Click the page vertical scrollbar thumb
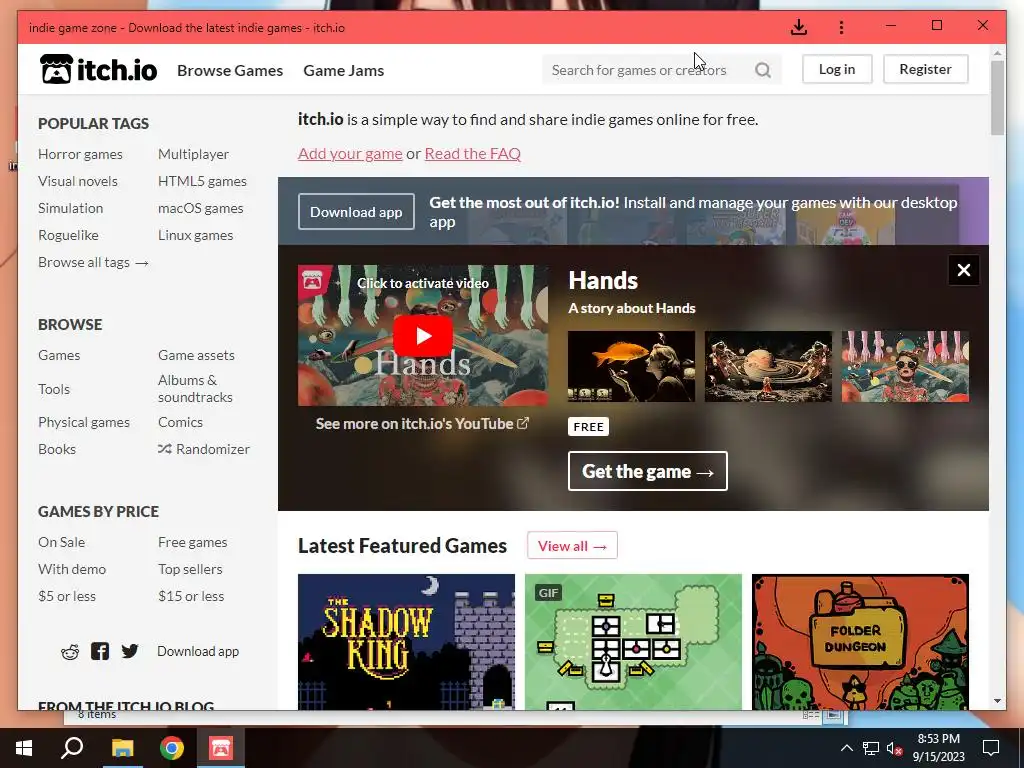This screenshot has height=768, width=1024. tap(997, 98)
